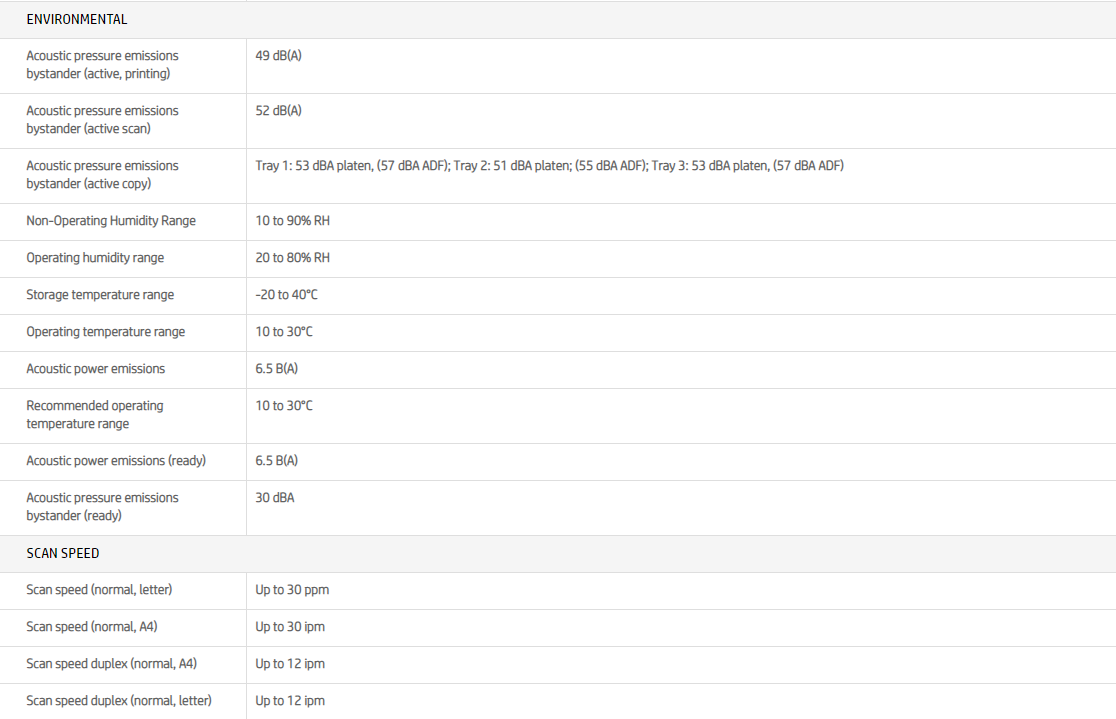The height and width of the screenshot is (719, 1116).
Task: Click the Storage temperature range label
Action: pos(100,295)
